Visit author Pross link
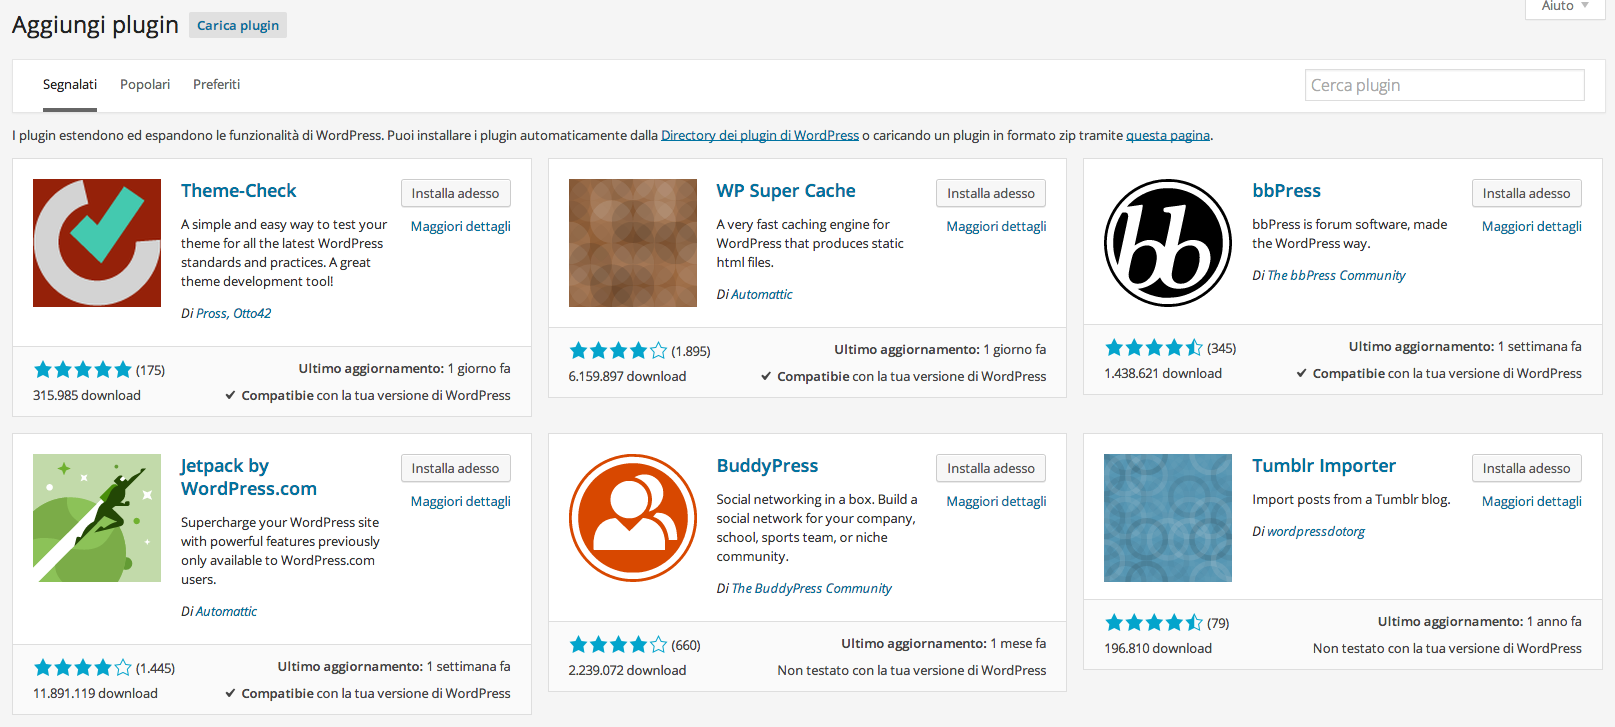The image size is (1615, 727). [x=211, y=314]
